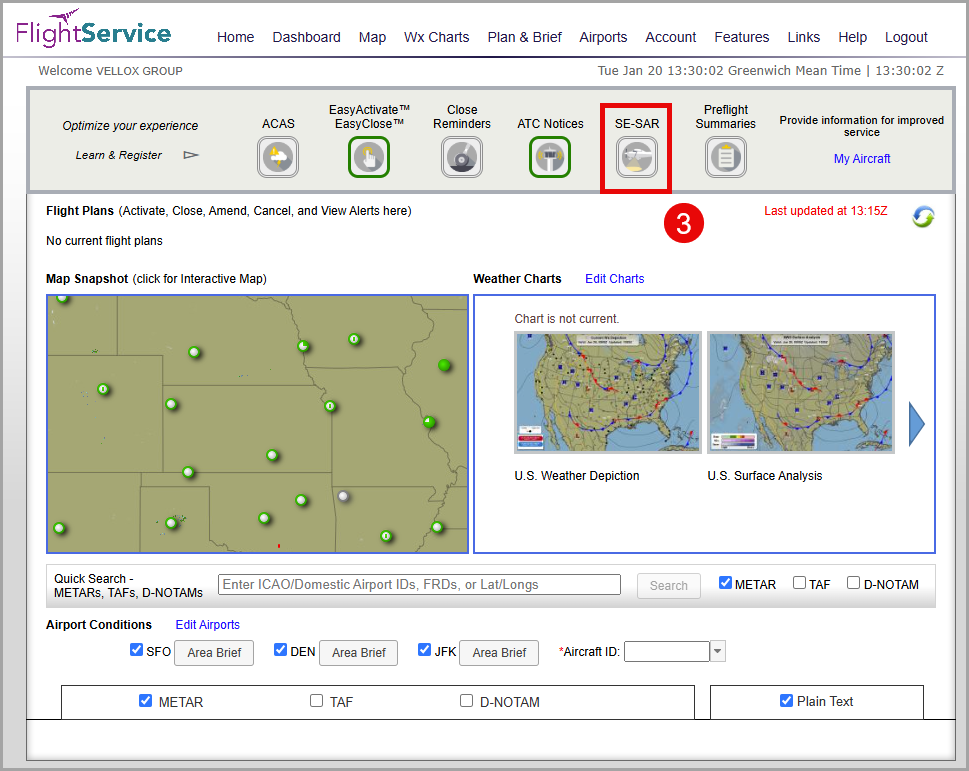
Task: Select the Close Reminders icon
Action: click(x=462, y=158)
